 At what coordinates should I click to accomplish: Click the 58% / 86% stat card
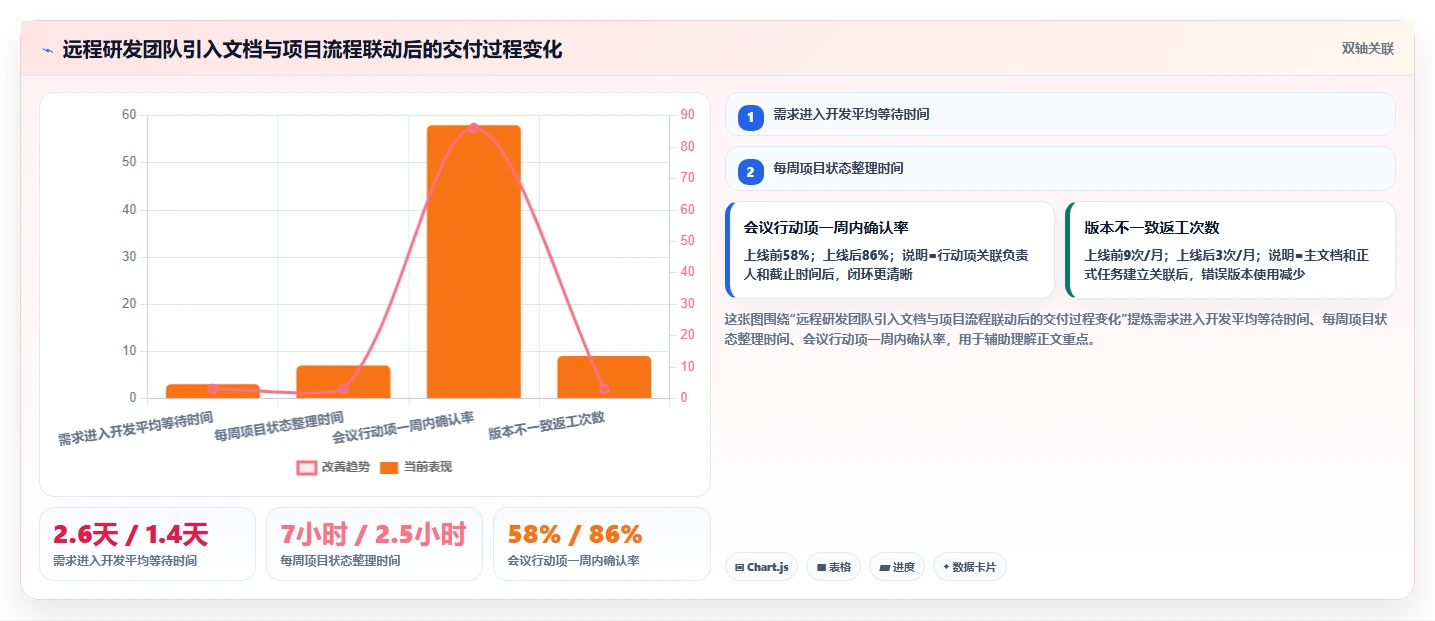[x=601, y=544]
